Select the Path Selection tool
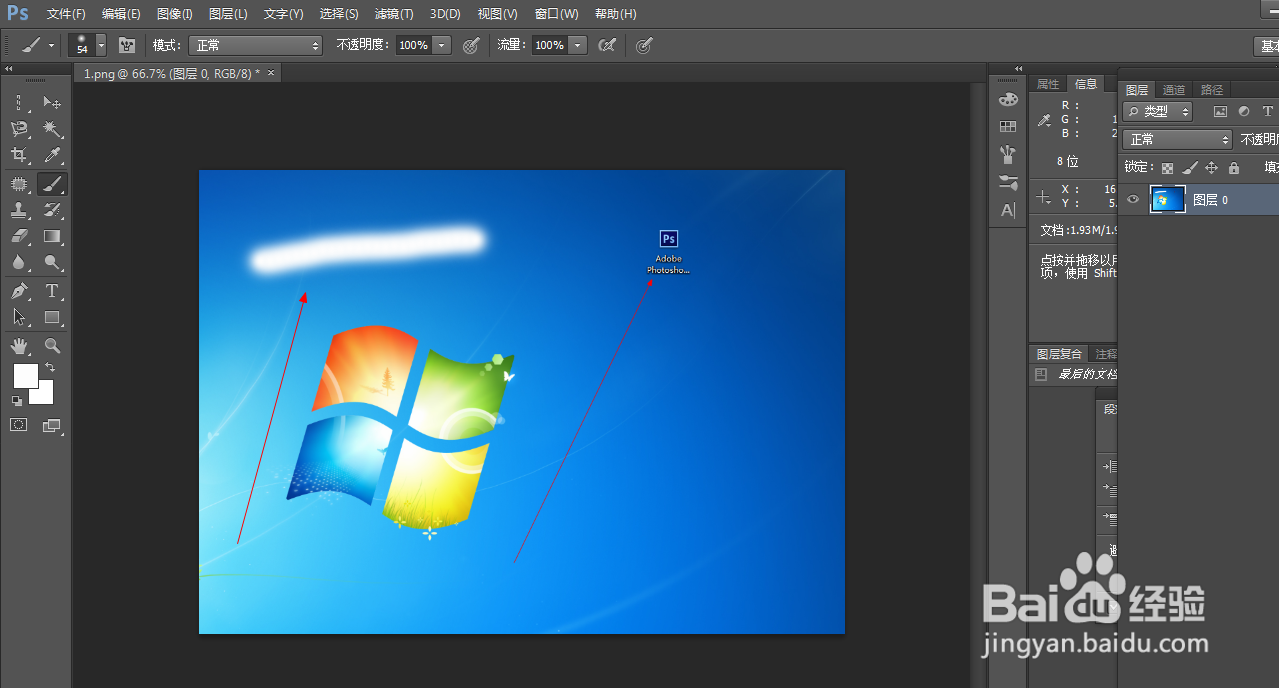Image resolution: width=1279 pixels, height=688 pixels. pos(19,318)
